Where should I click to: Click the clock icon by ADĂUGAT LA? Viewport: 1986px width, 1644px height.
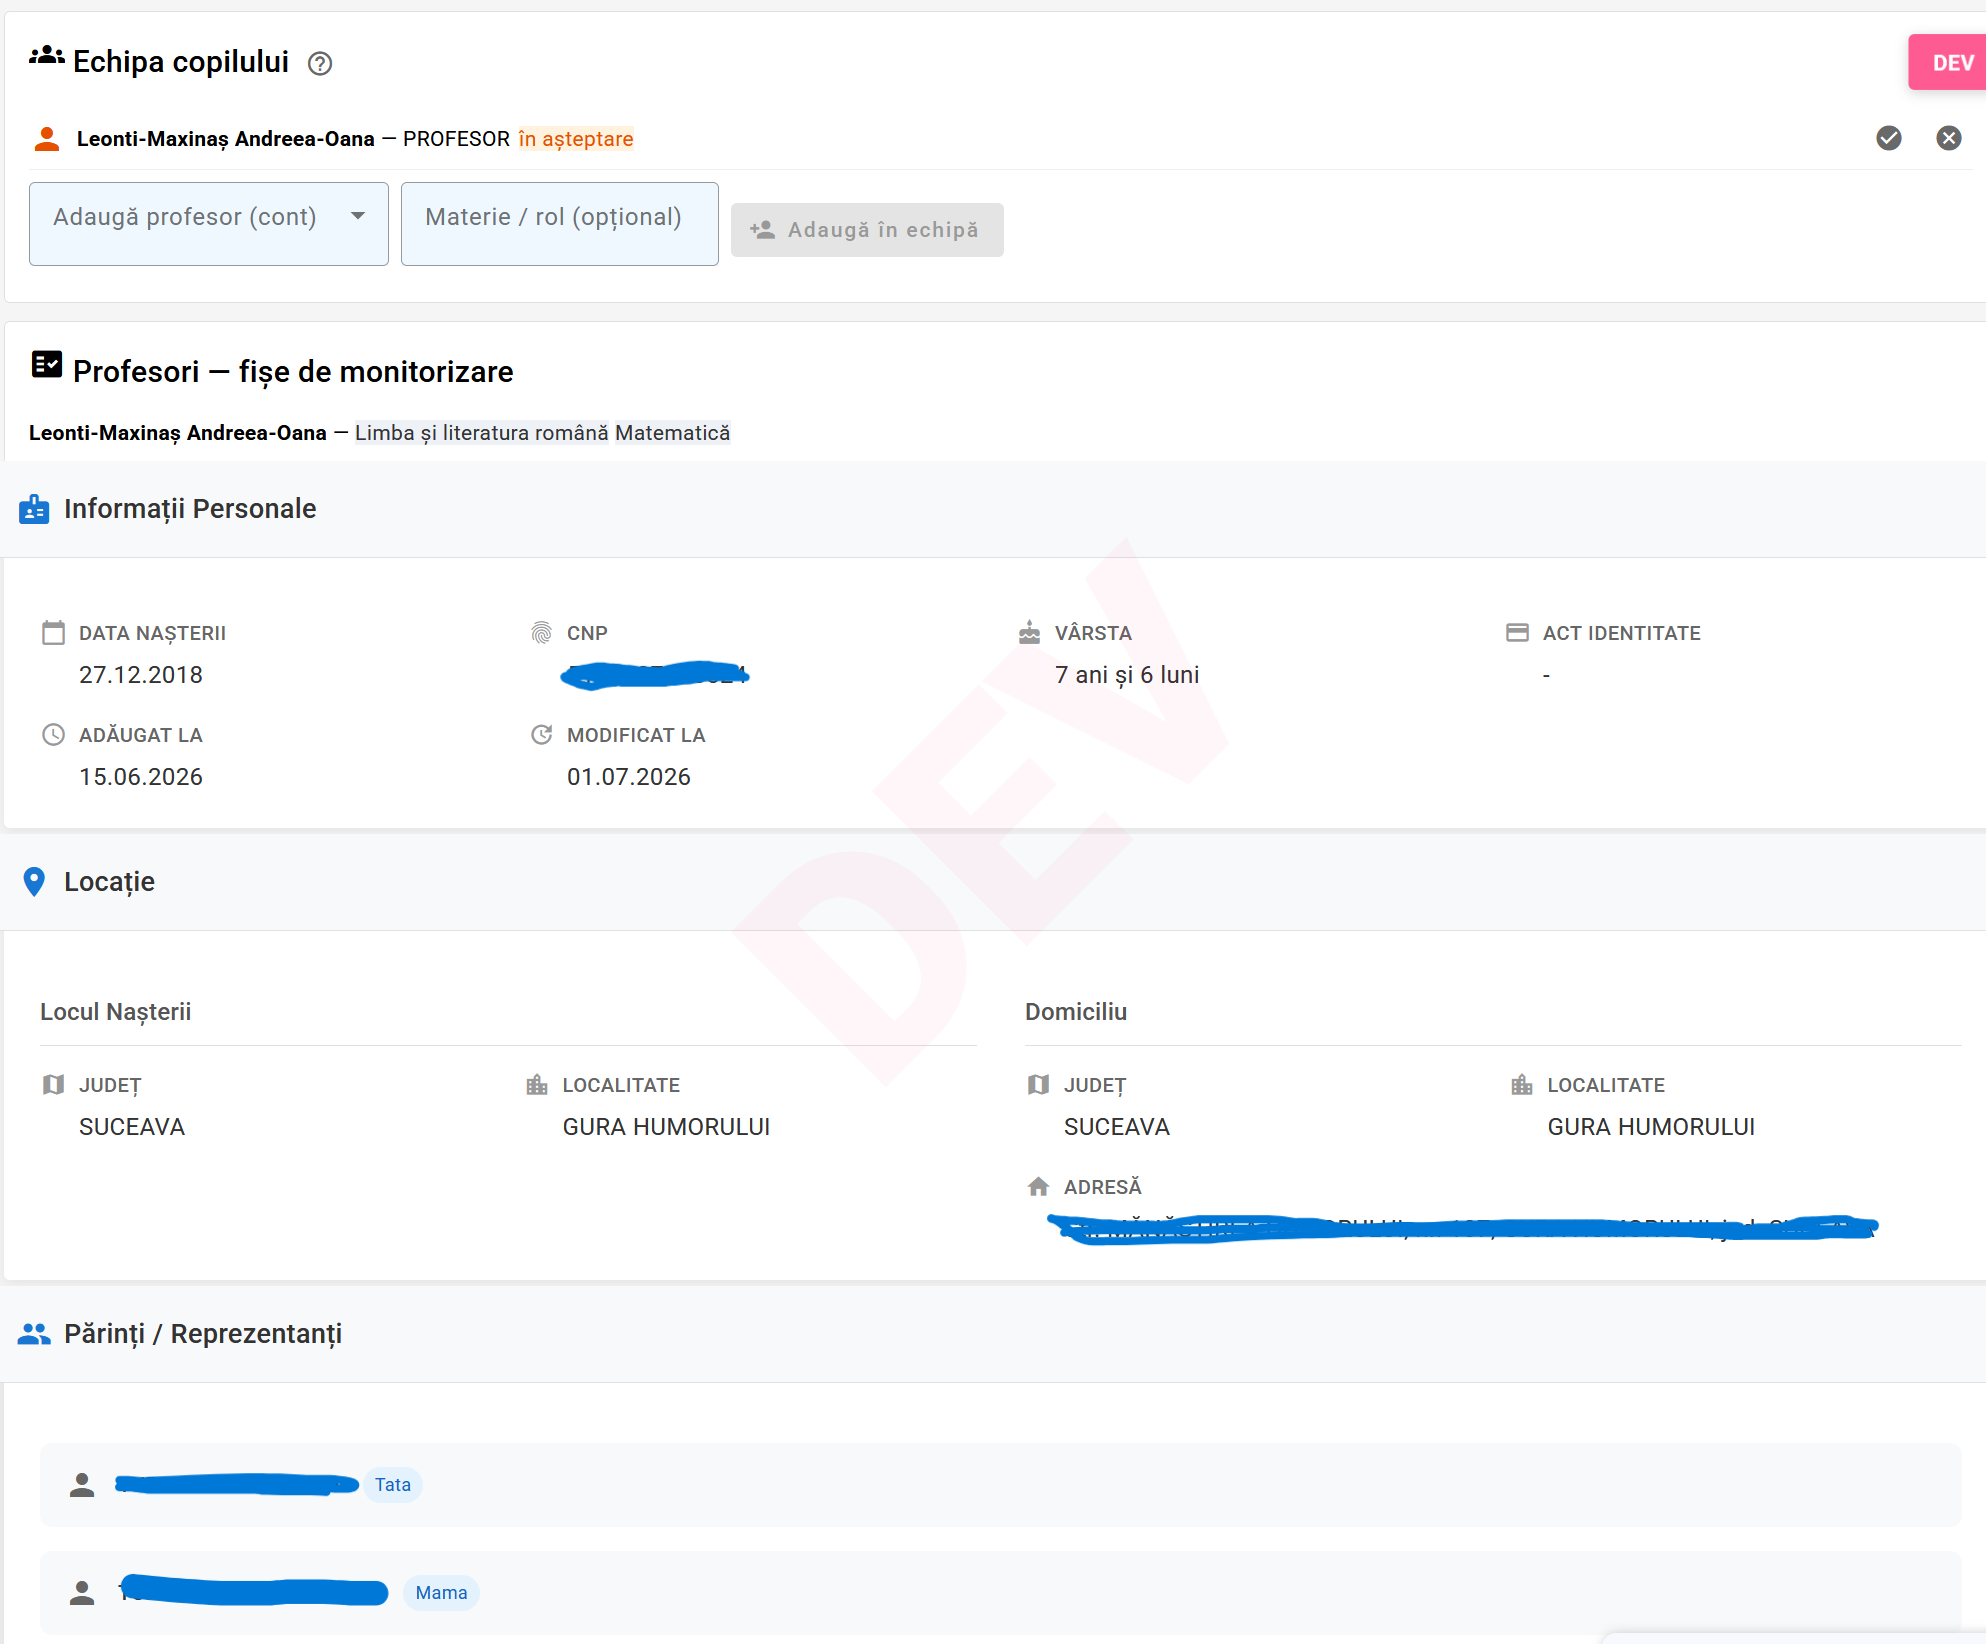(53, 735)
